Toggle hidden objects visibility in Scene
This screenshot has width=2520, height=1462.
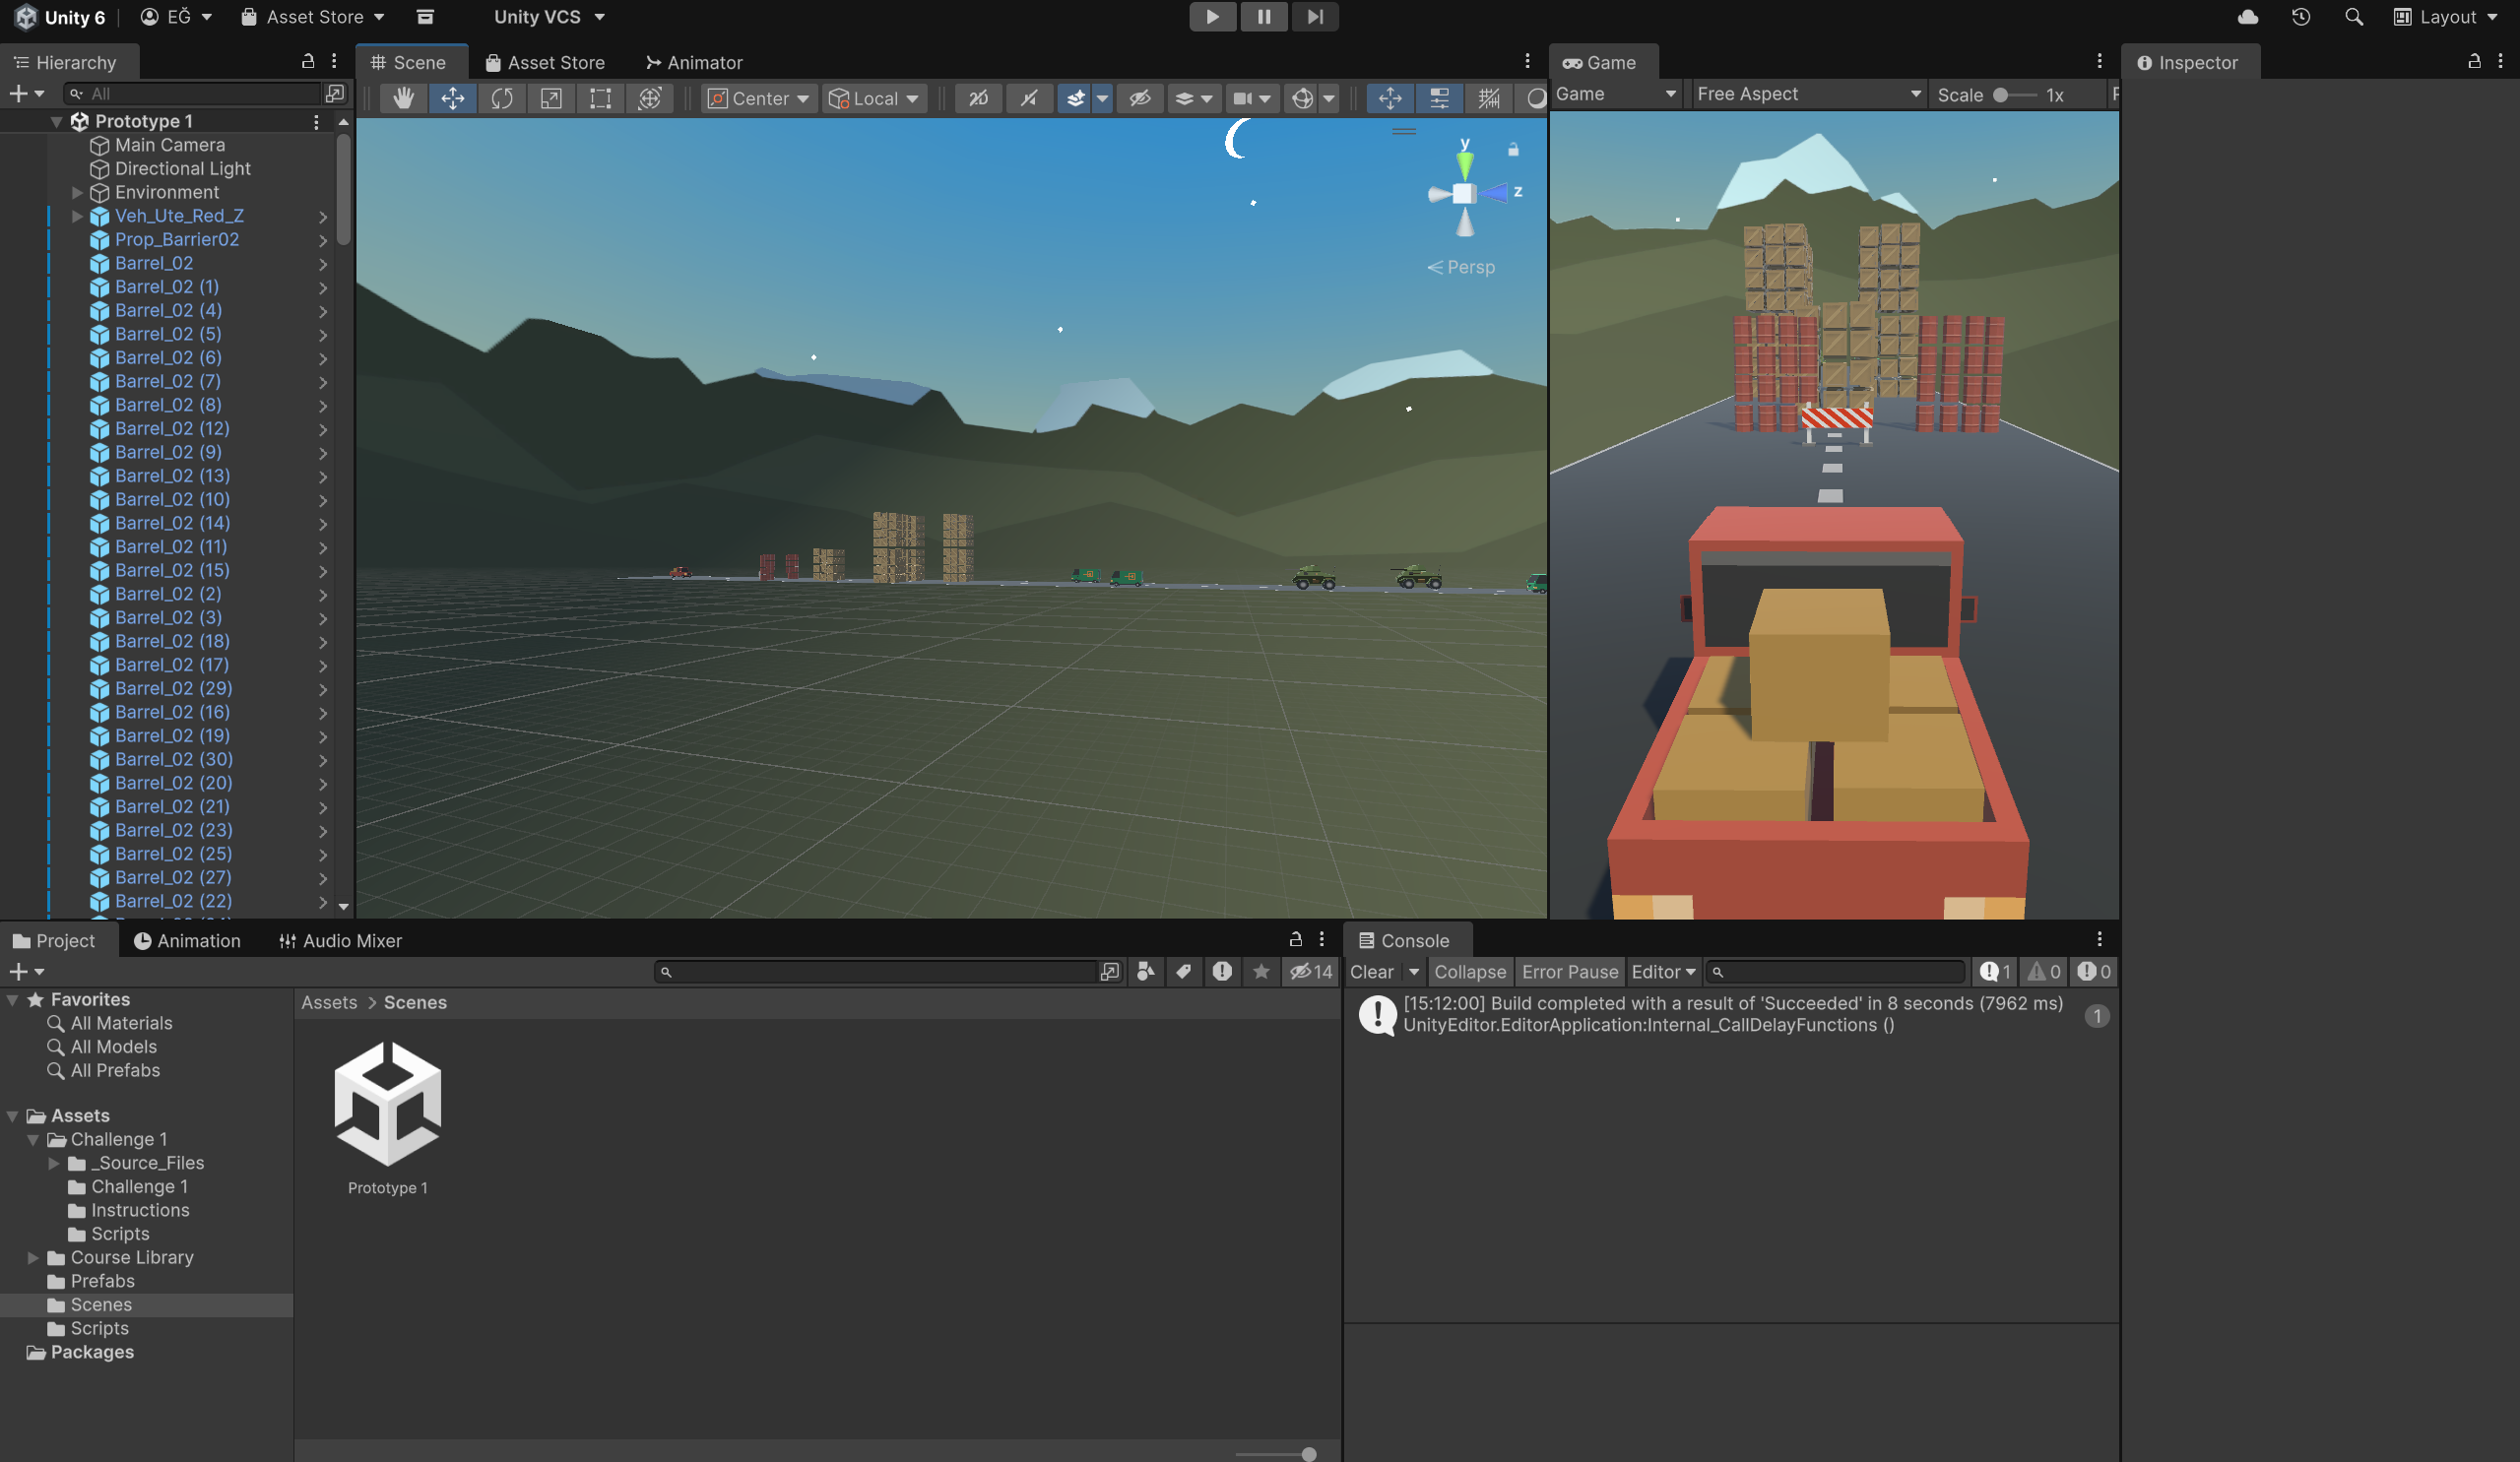click(x=1139, y=98)
